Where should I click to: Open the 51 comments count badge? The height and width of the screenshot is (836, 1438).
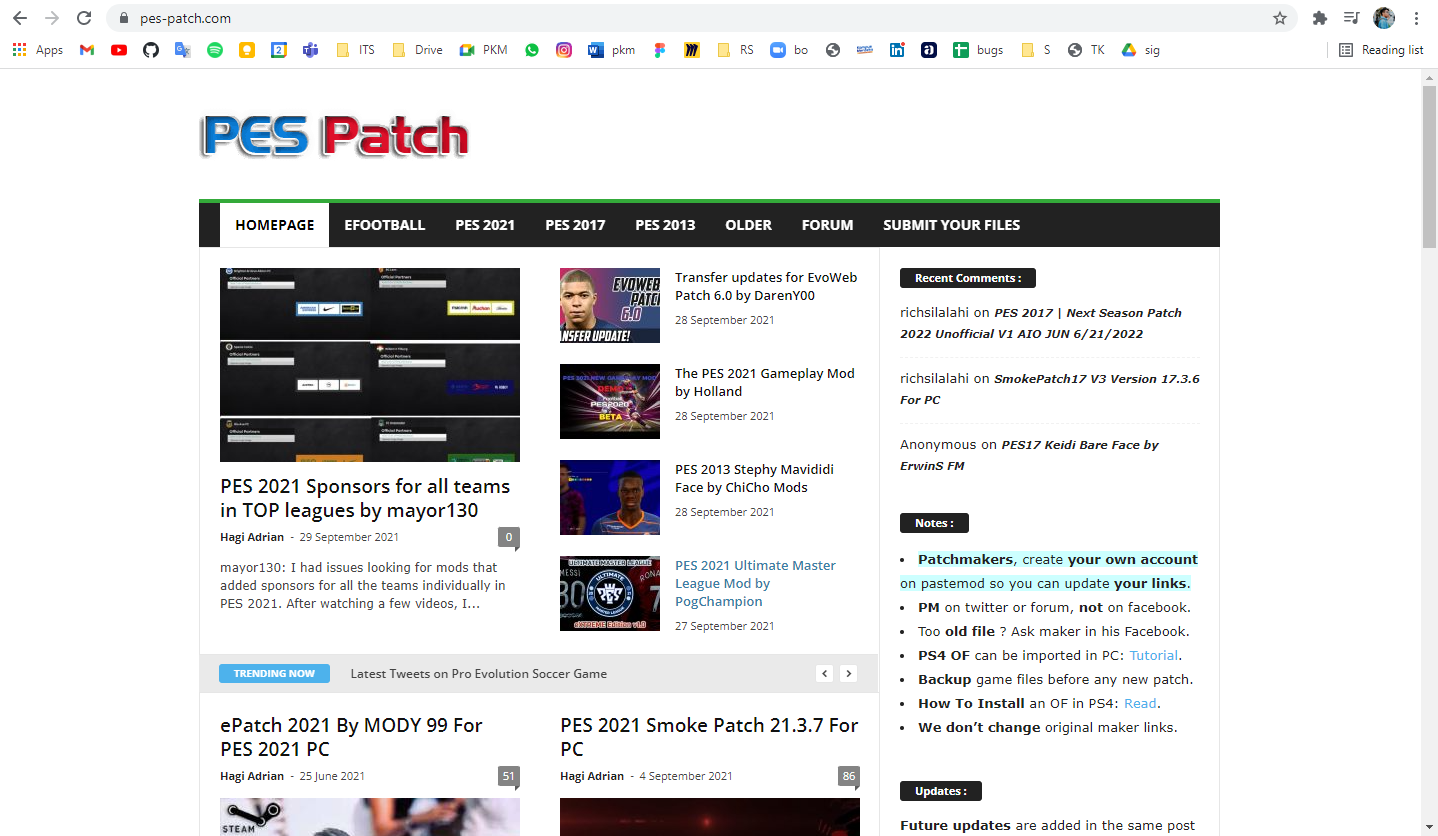509,776
